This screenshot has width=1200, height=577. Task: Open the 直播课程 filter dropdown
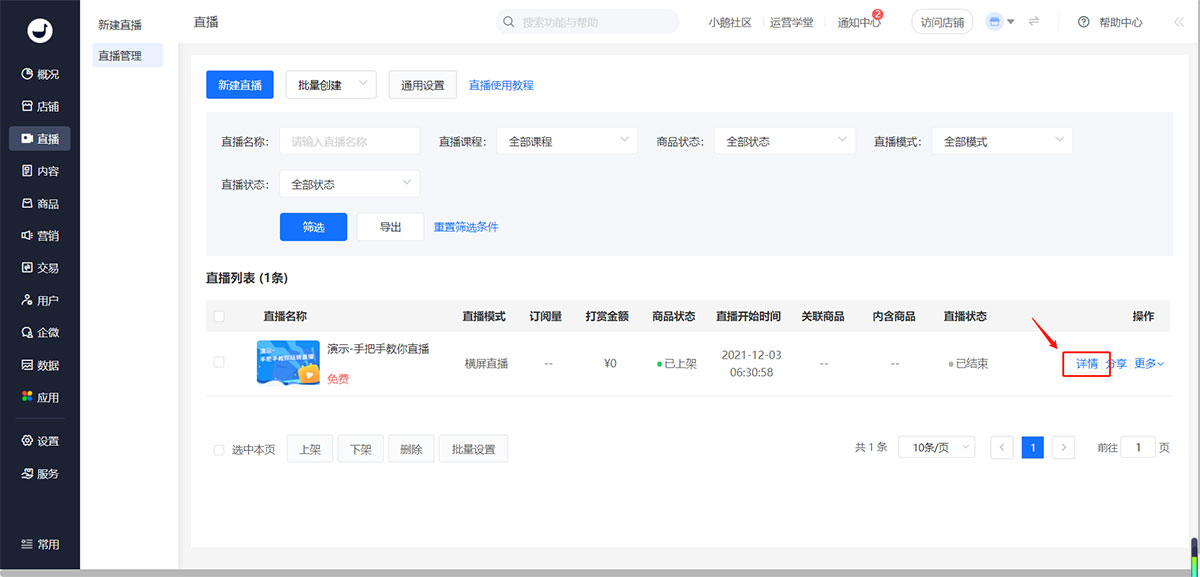pyautogui.click(x=567, y=142)
